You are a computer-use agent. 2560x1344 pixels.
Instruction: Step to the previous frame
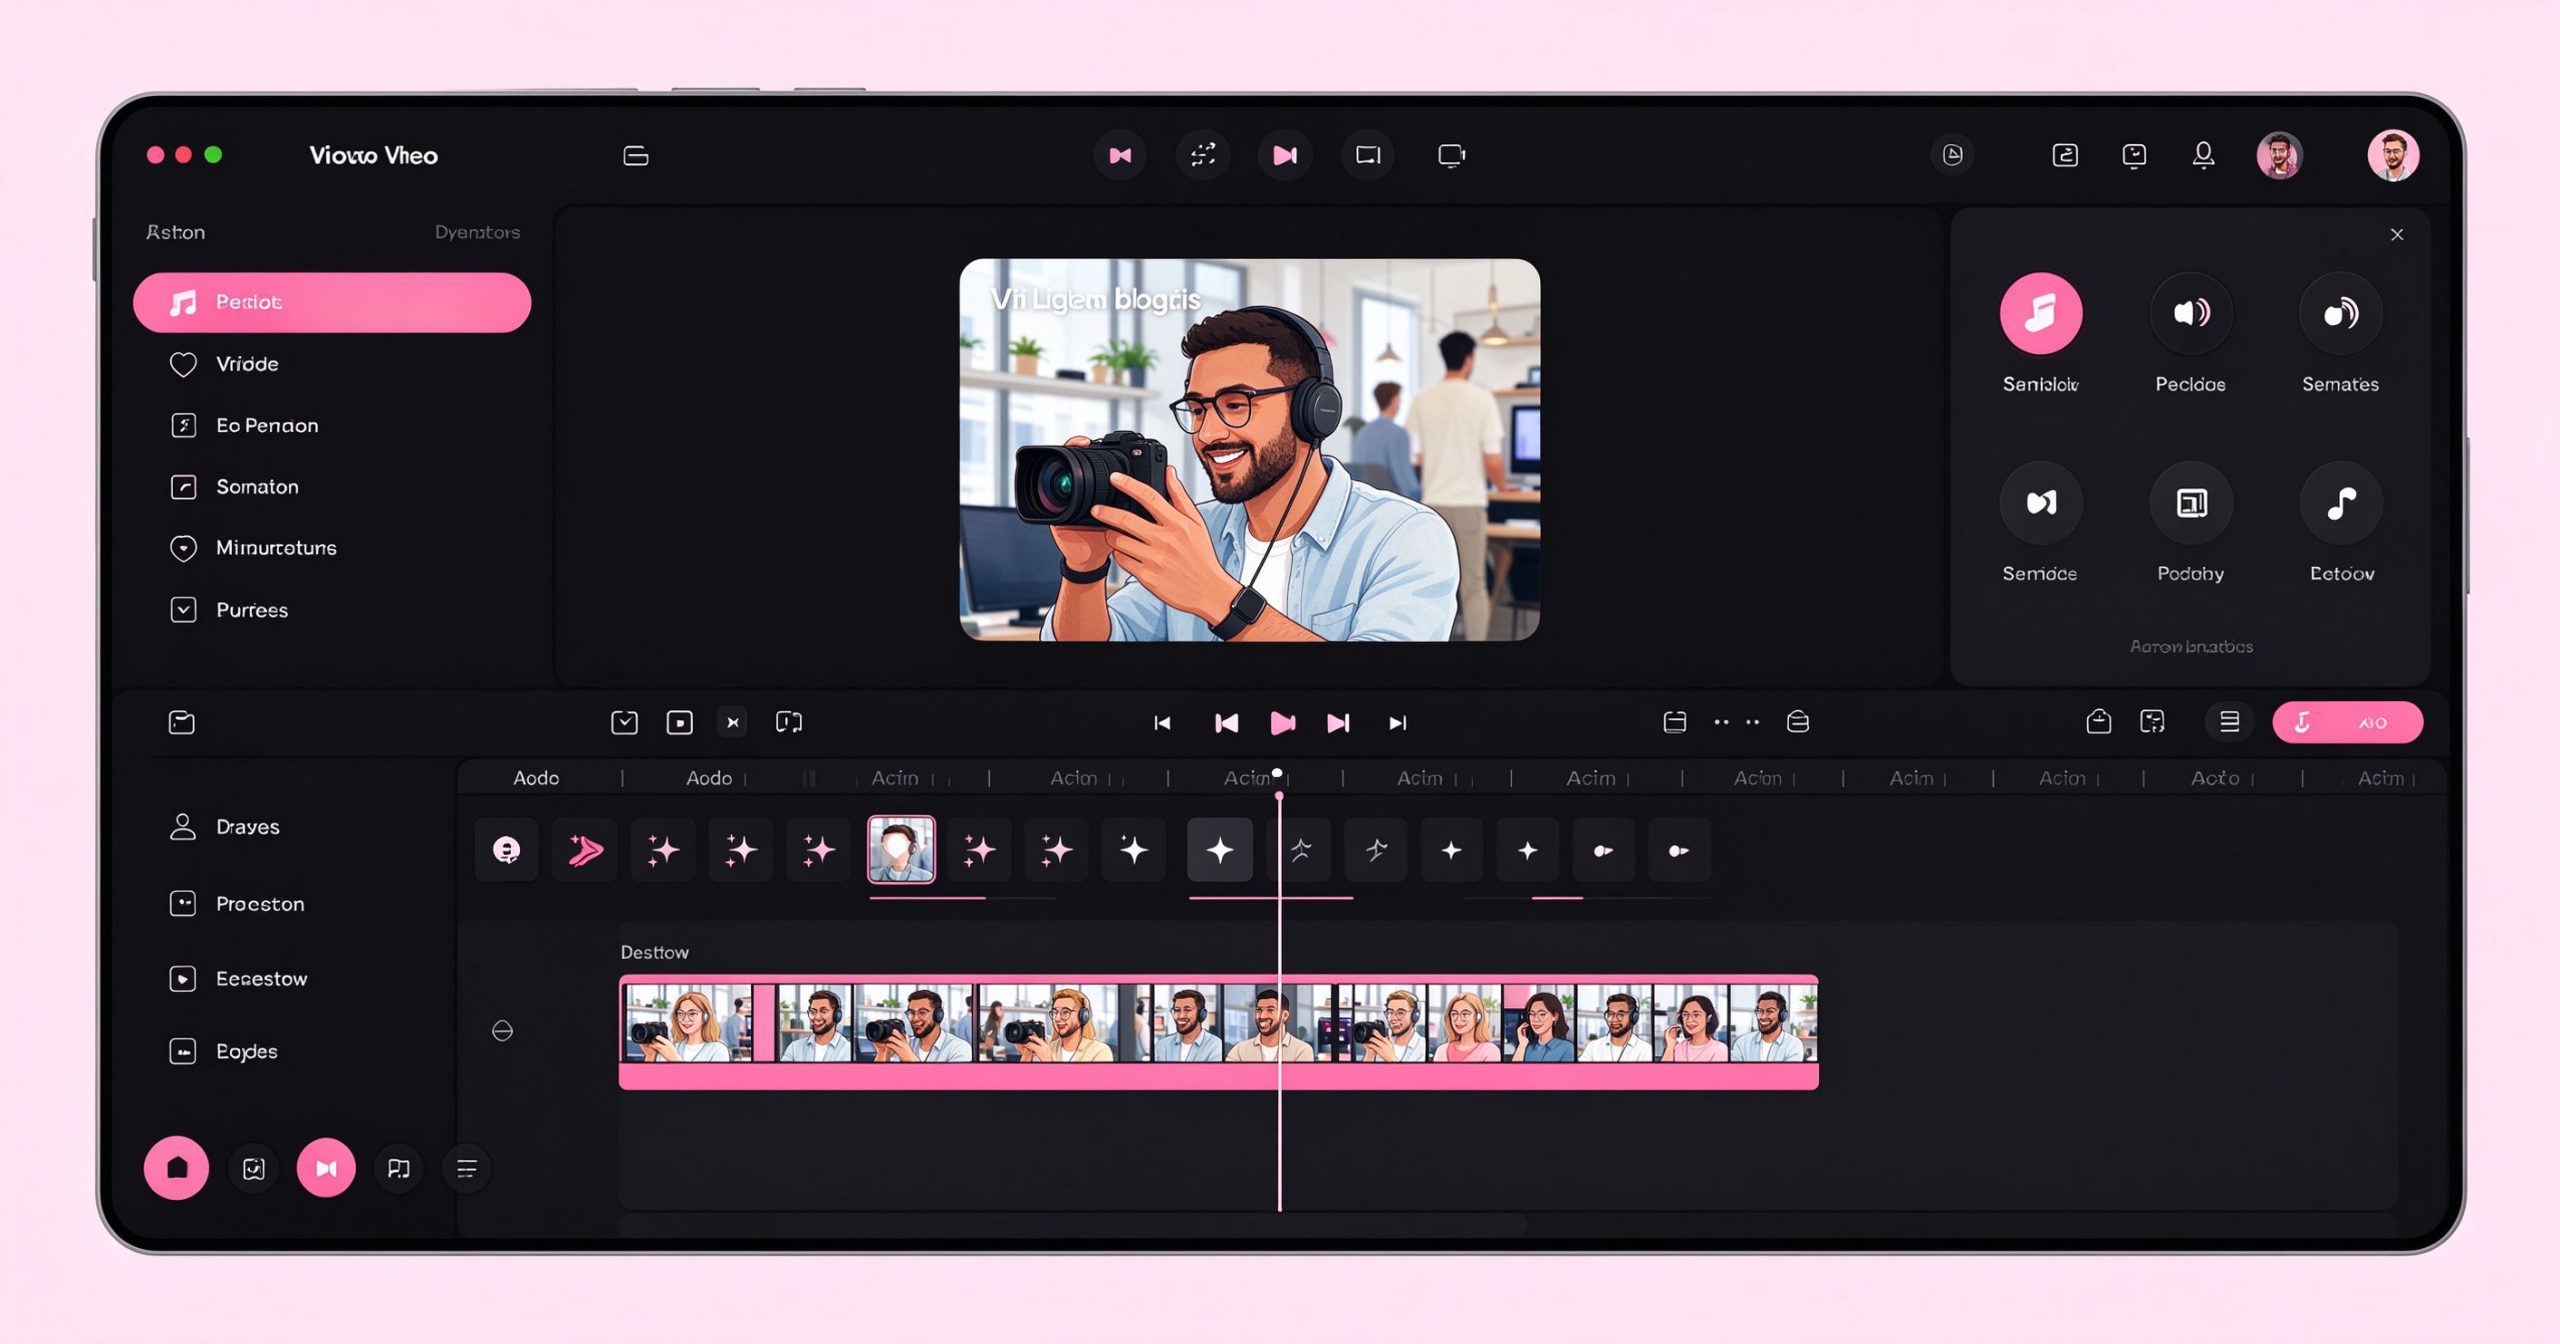pyautogui.click(x=1226, y=723)
